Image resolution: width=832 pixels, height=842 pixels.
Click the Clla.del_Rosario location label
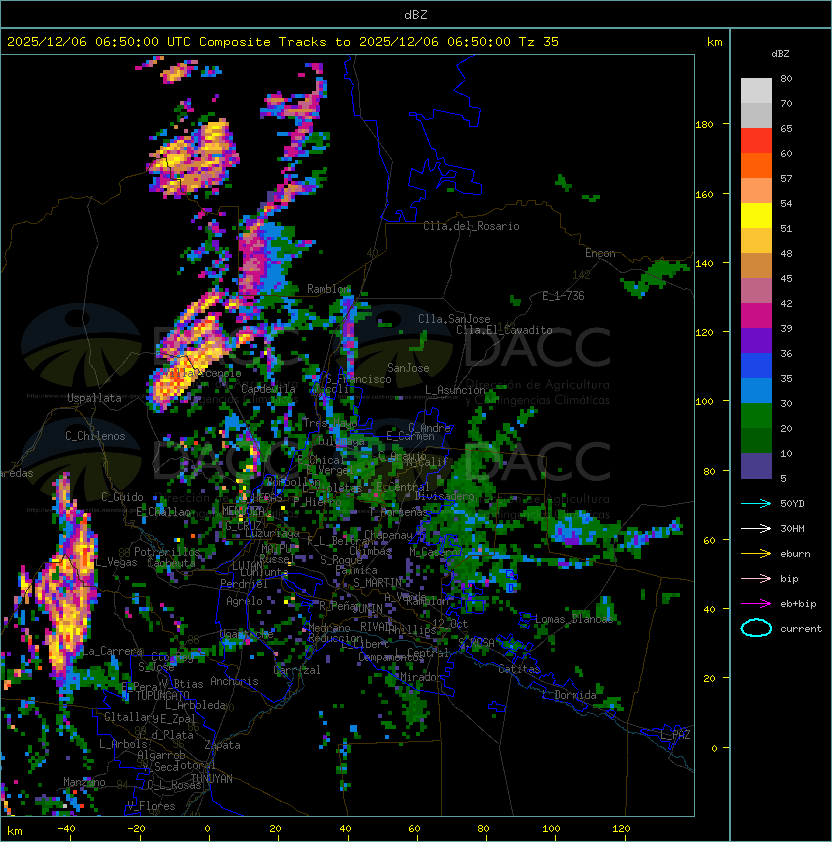coord(471,226)
